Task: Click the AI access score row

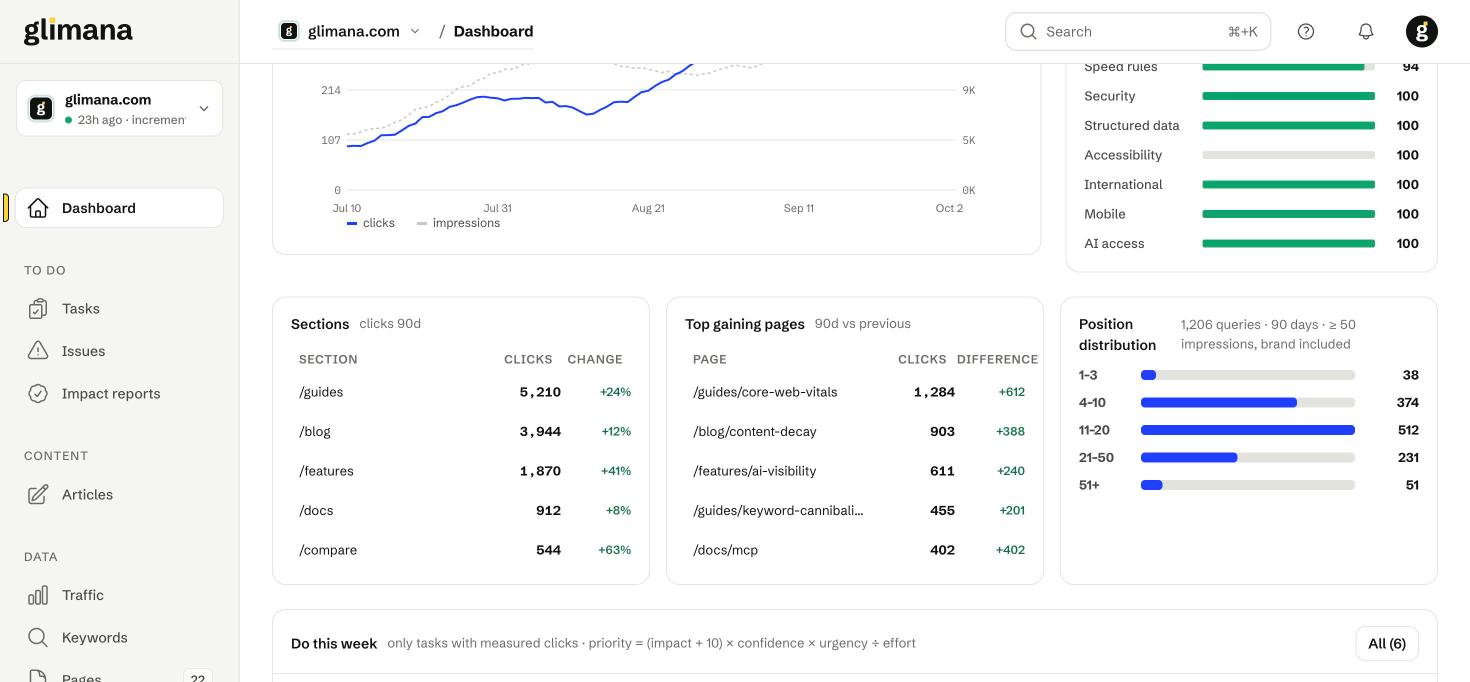Action: coord(1251,244)
